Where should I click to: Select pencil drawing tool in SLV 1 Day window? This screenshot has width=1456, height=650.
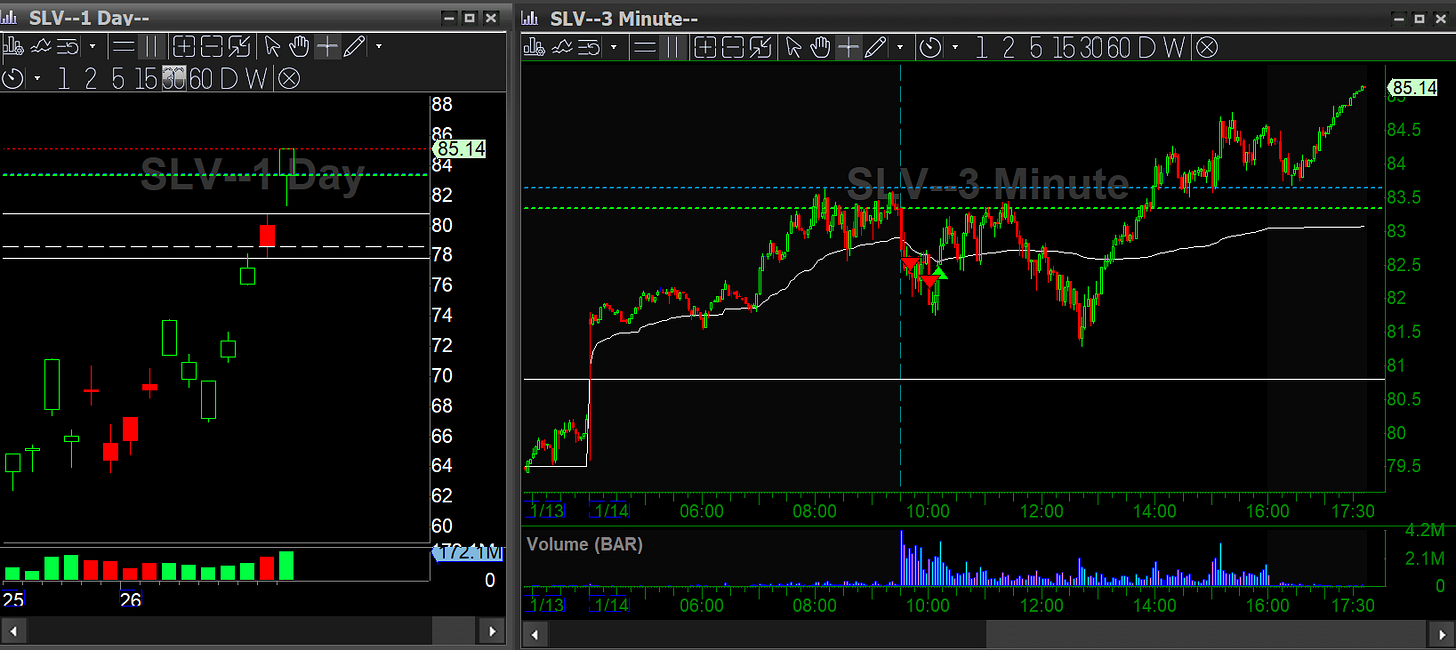pyautogui.click(x=353, y=46)
